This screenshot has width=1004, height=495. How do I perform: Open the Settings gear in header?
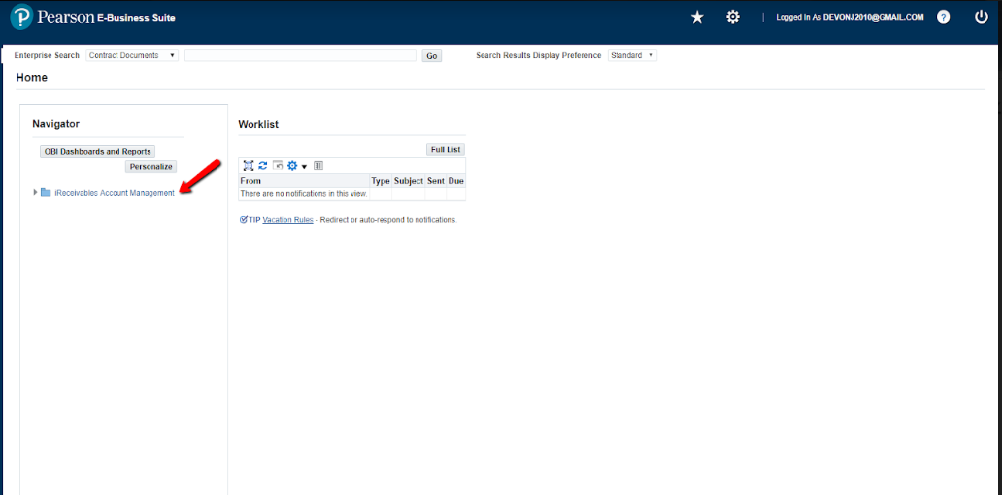pyautogui.click(x=733, y=17)
